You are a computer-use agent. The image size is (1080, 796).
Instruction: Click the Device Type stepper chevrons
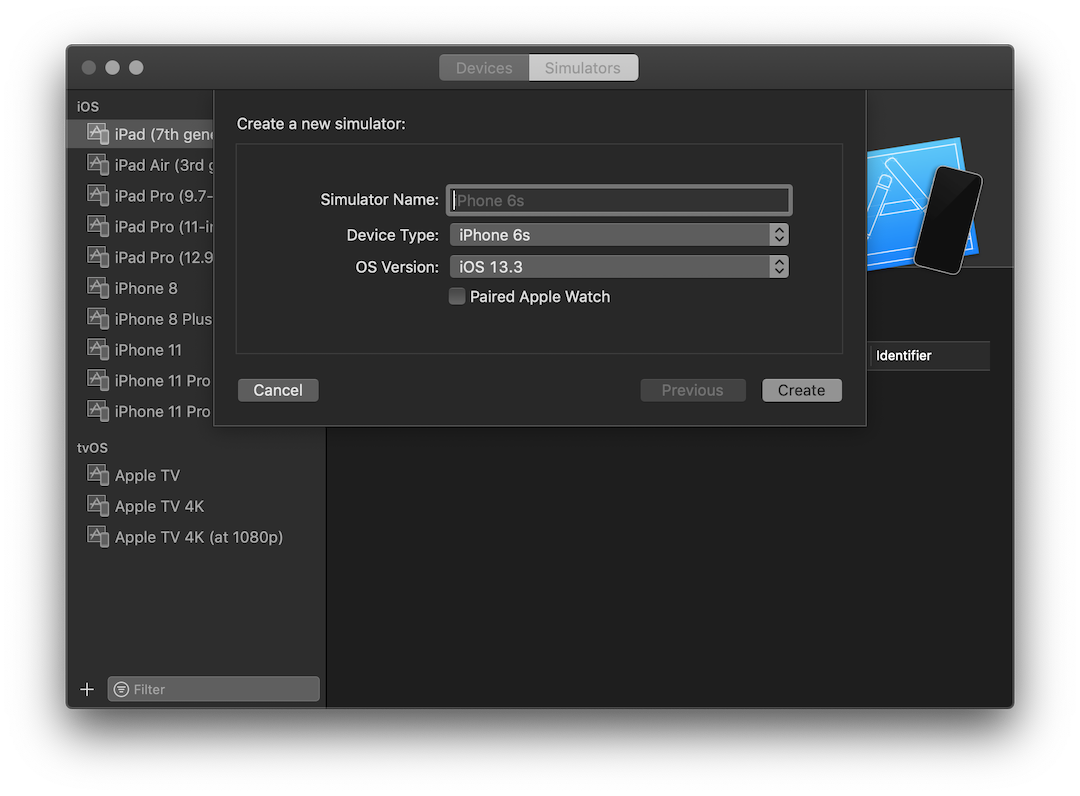coord(778,234)
